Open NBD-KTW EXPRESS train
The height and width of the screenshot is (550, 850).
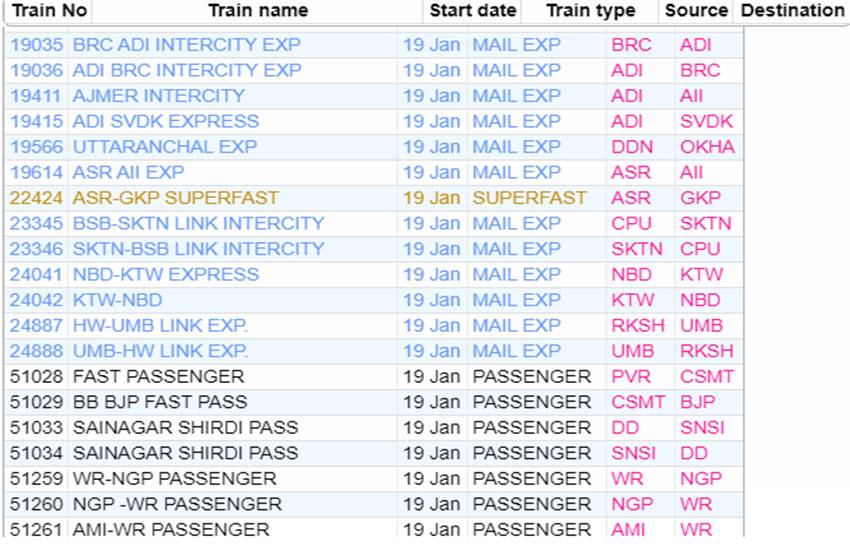point(166,274)
